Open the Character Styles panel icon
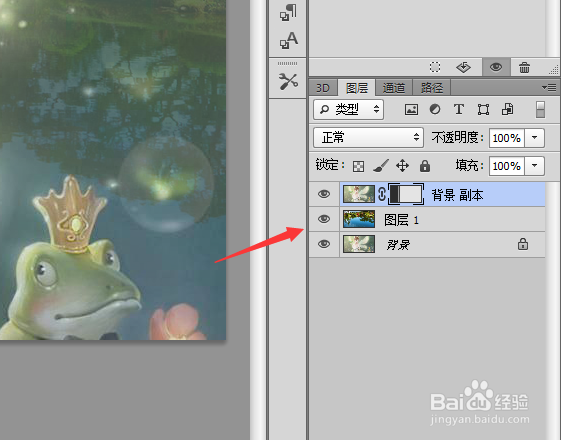 [x=288, y=40]
